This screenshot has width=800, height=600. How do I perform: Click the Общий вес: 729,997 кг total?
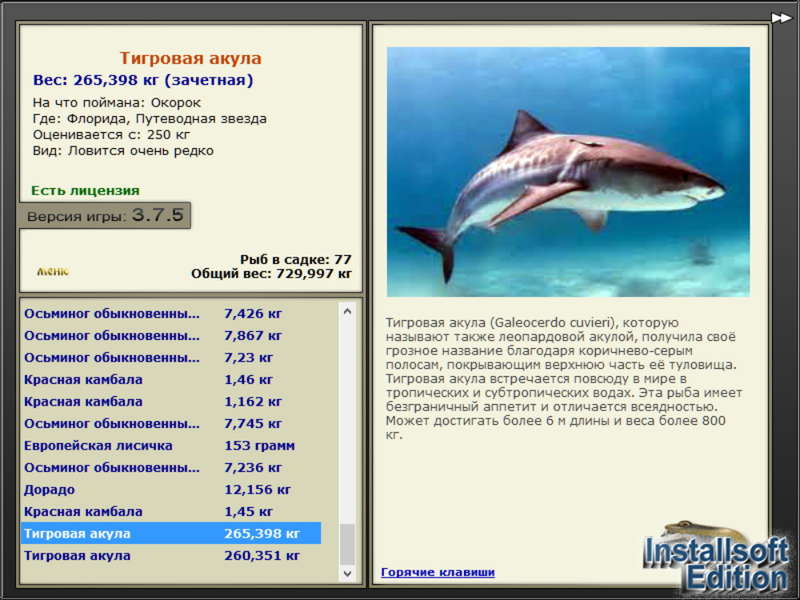pos(271,274)
